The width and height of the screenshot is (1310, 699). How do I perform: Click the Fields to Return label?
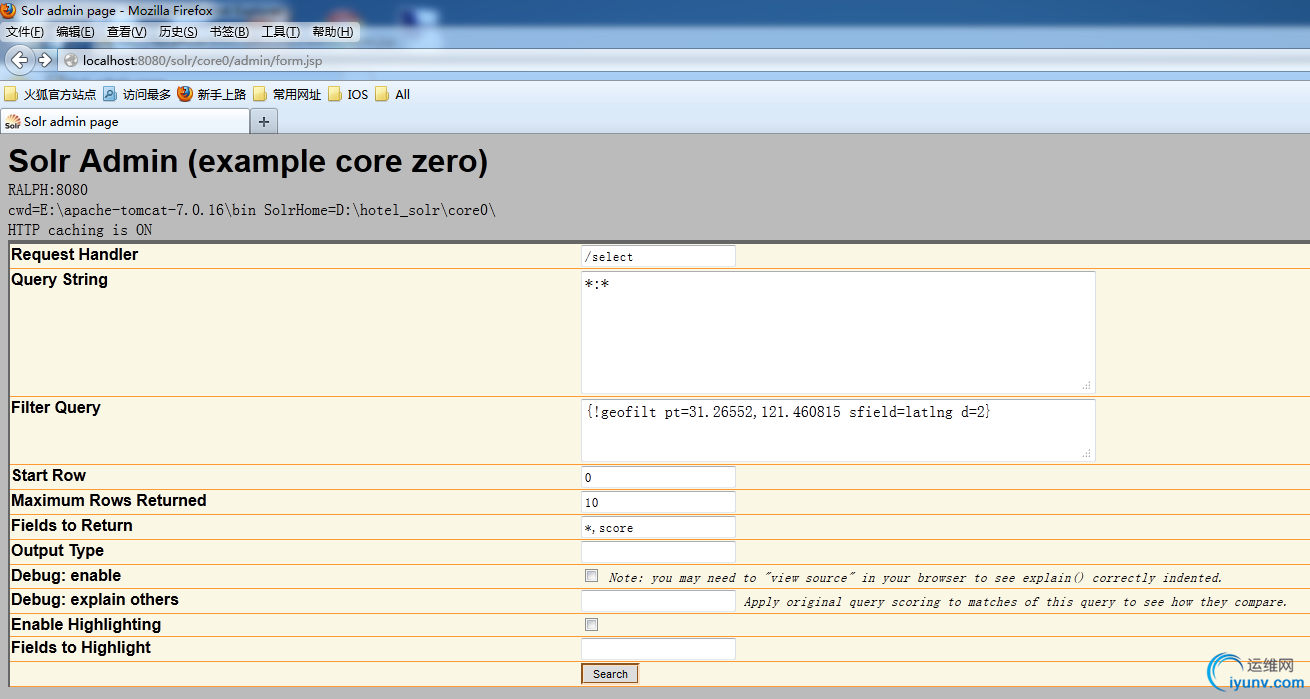click(72, 526)
